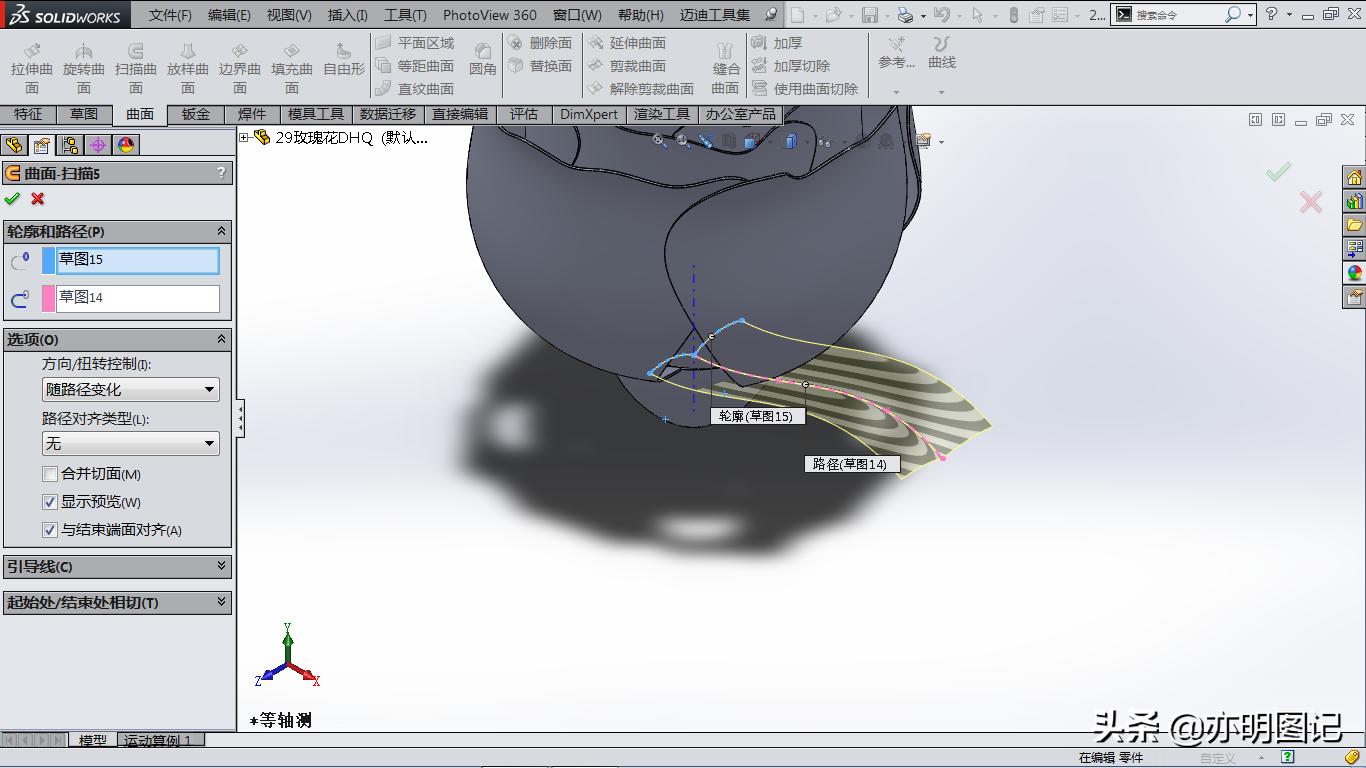Screen dimensions: 1366x768
Task: Select the 缝合曲面 (Knit Surface) tool
Action: pyautogui.click(x=724, y=62)
